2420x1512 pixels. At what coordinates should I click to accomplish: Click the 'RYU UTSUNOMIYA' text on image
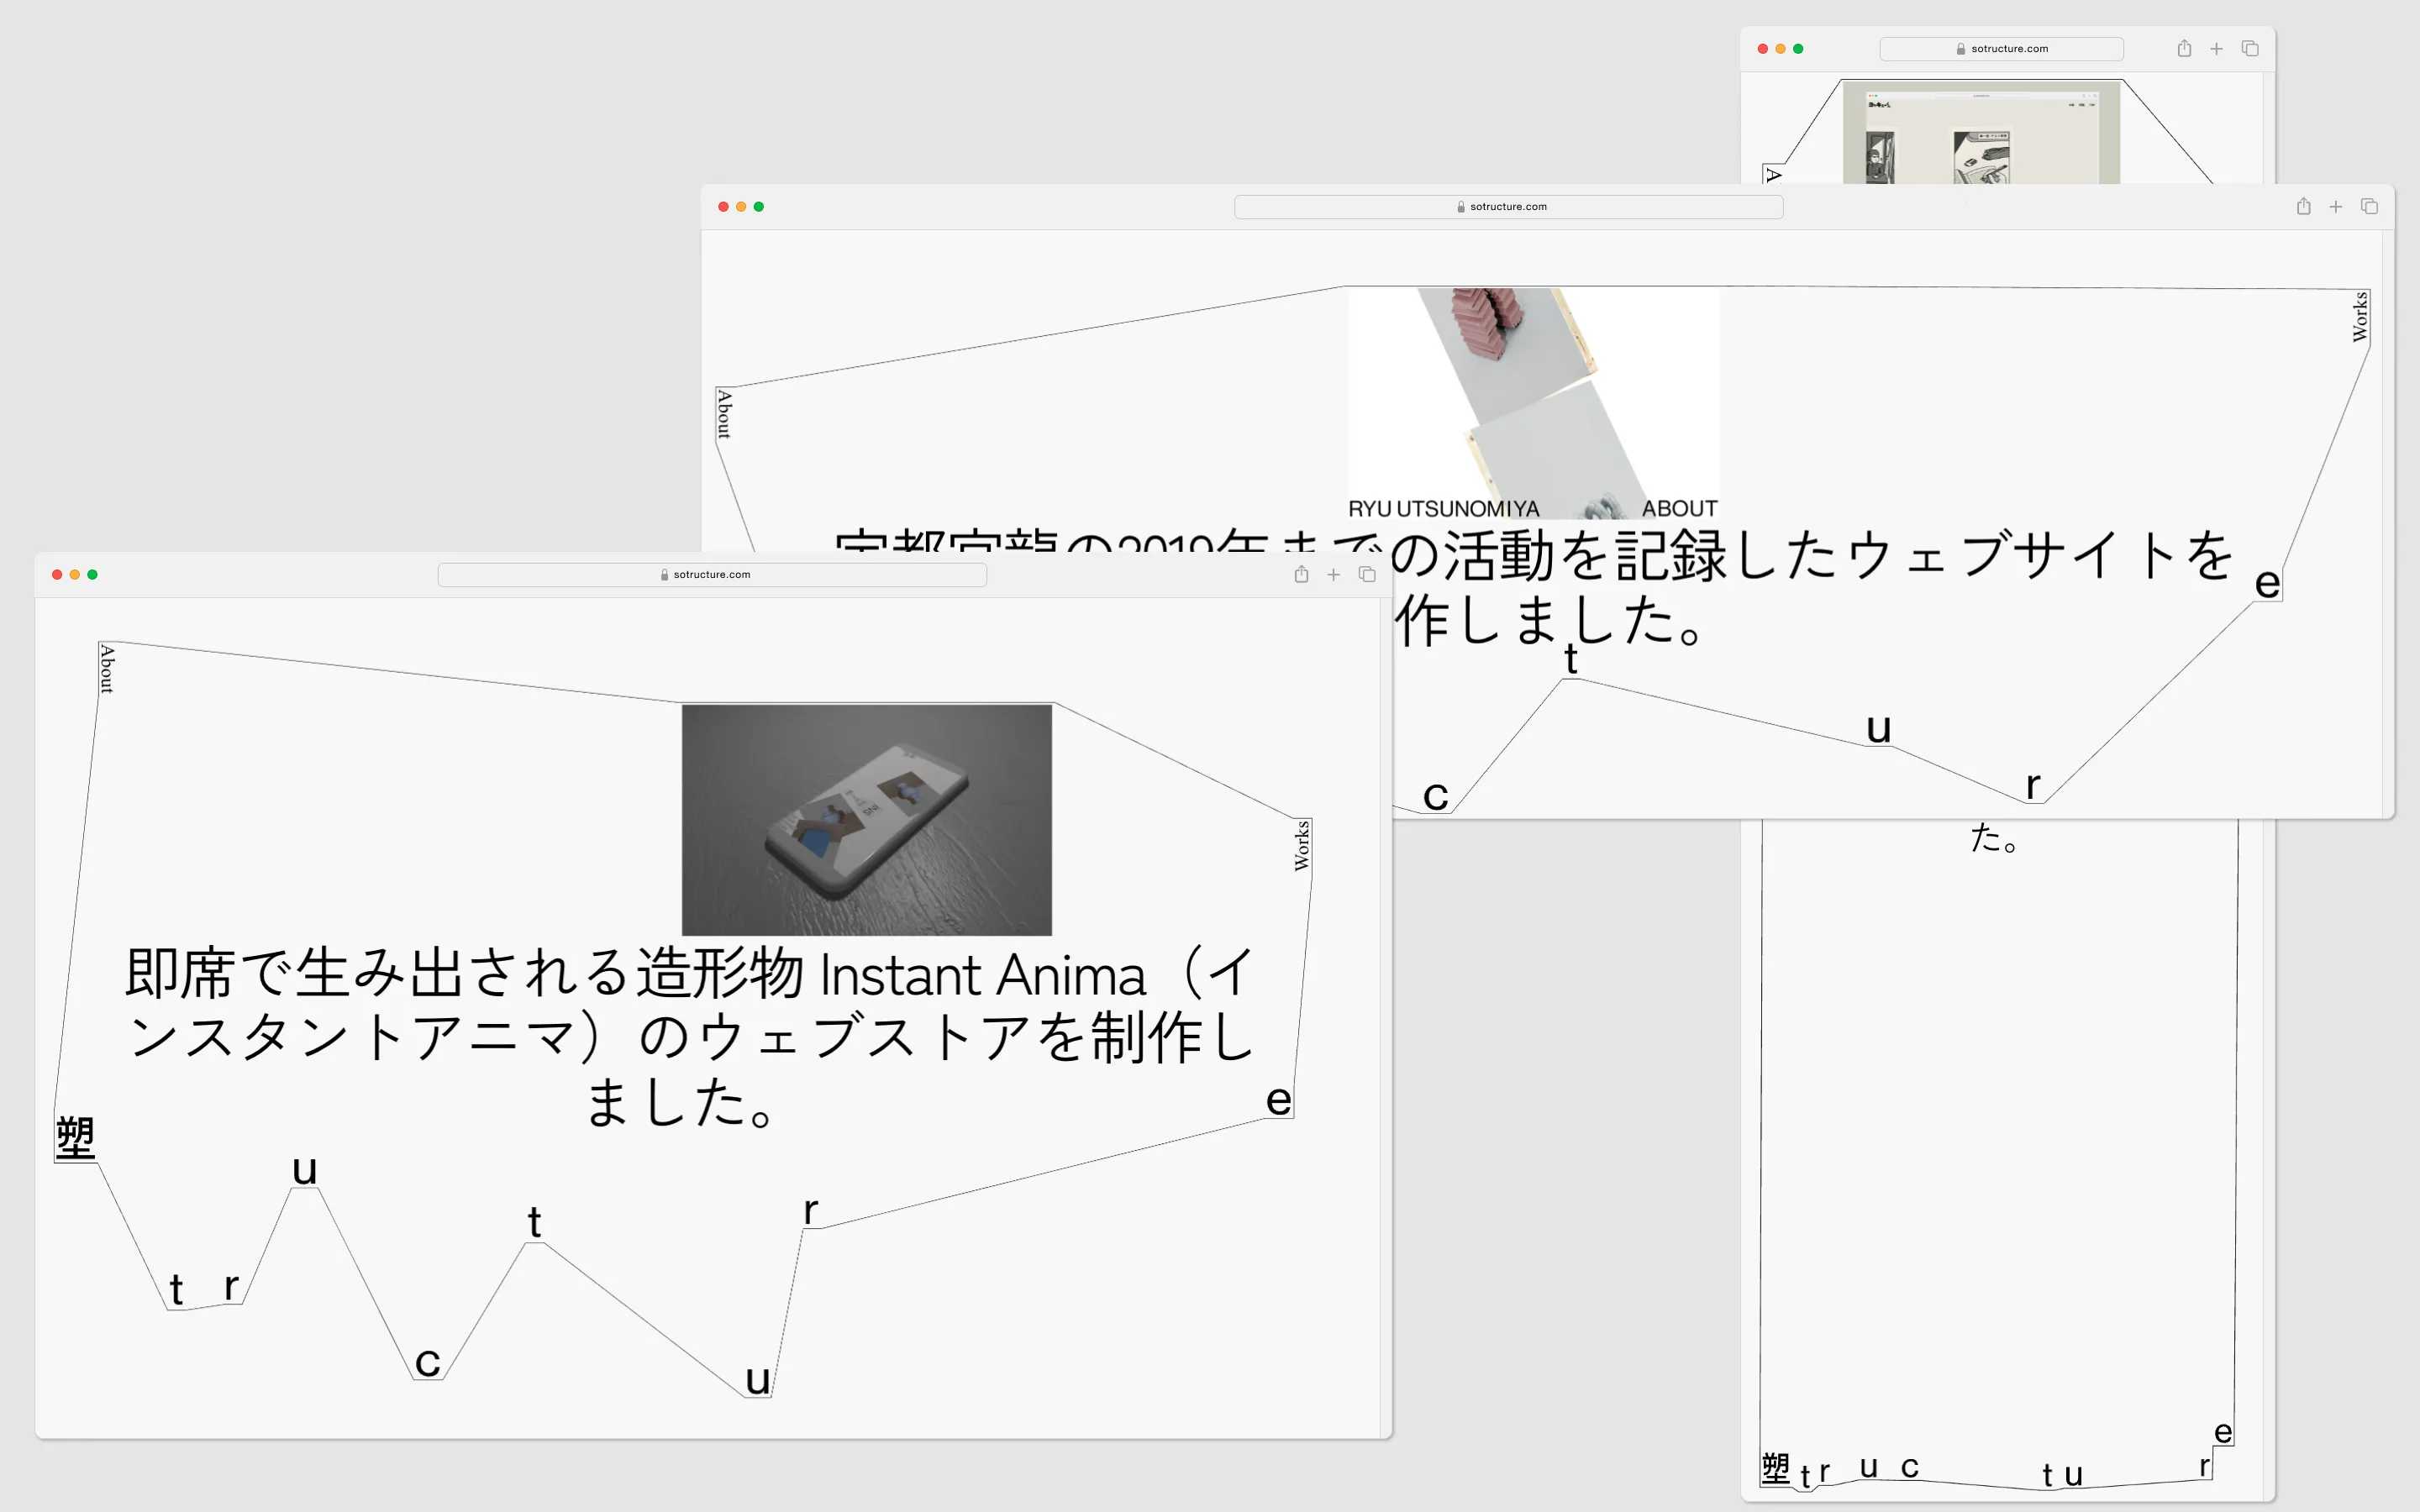tap(1443, 508)
